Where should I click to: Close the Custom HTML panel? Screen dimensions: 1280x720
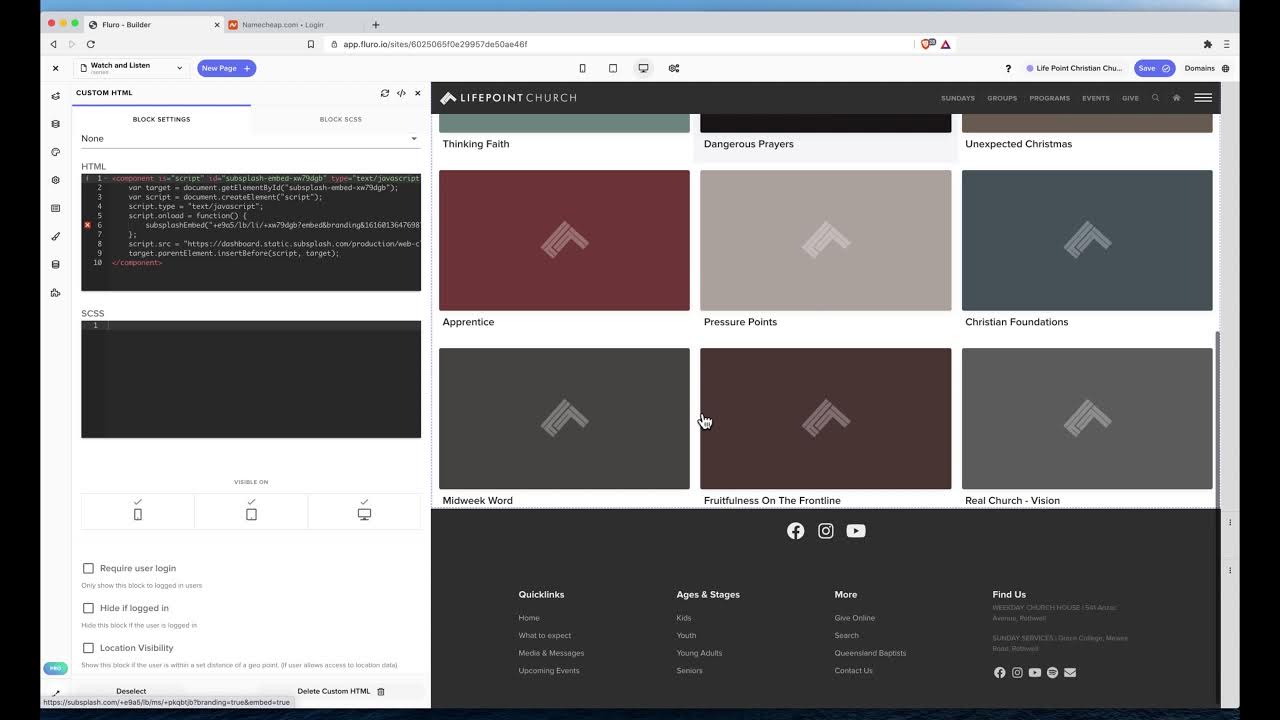418,93
